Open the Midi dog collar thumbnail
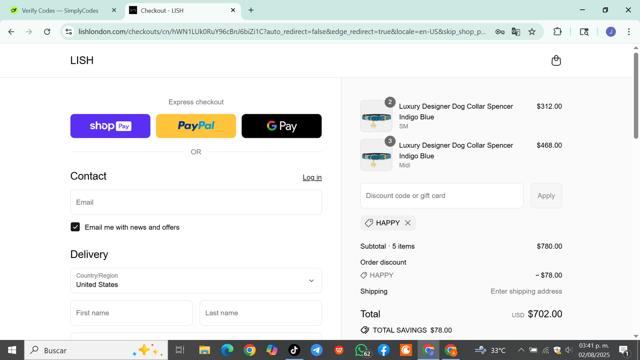 point(376,155)
